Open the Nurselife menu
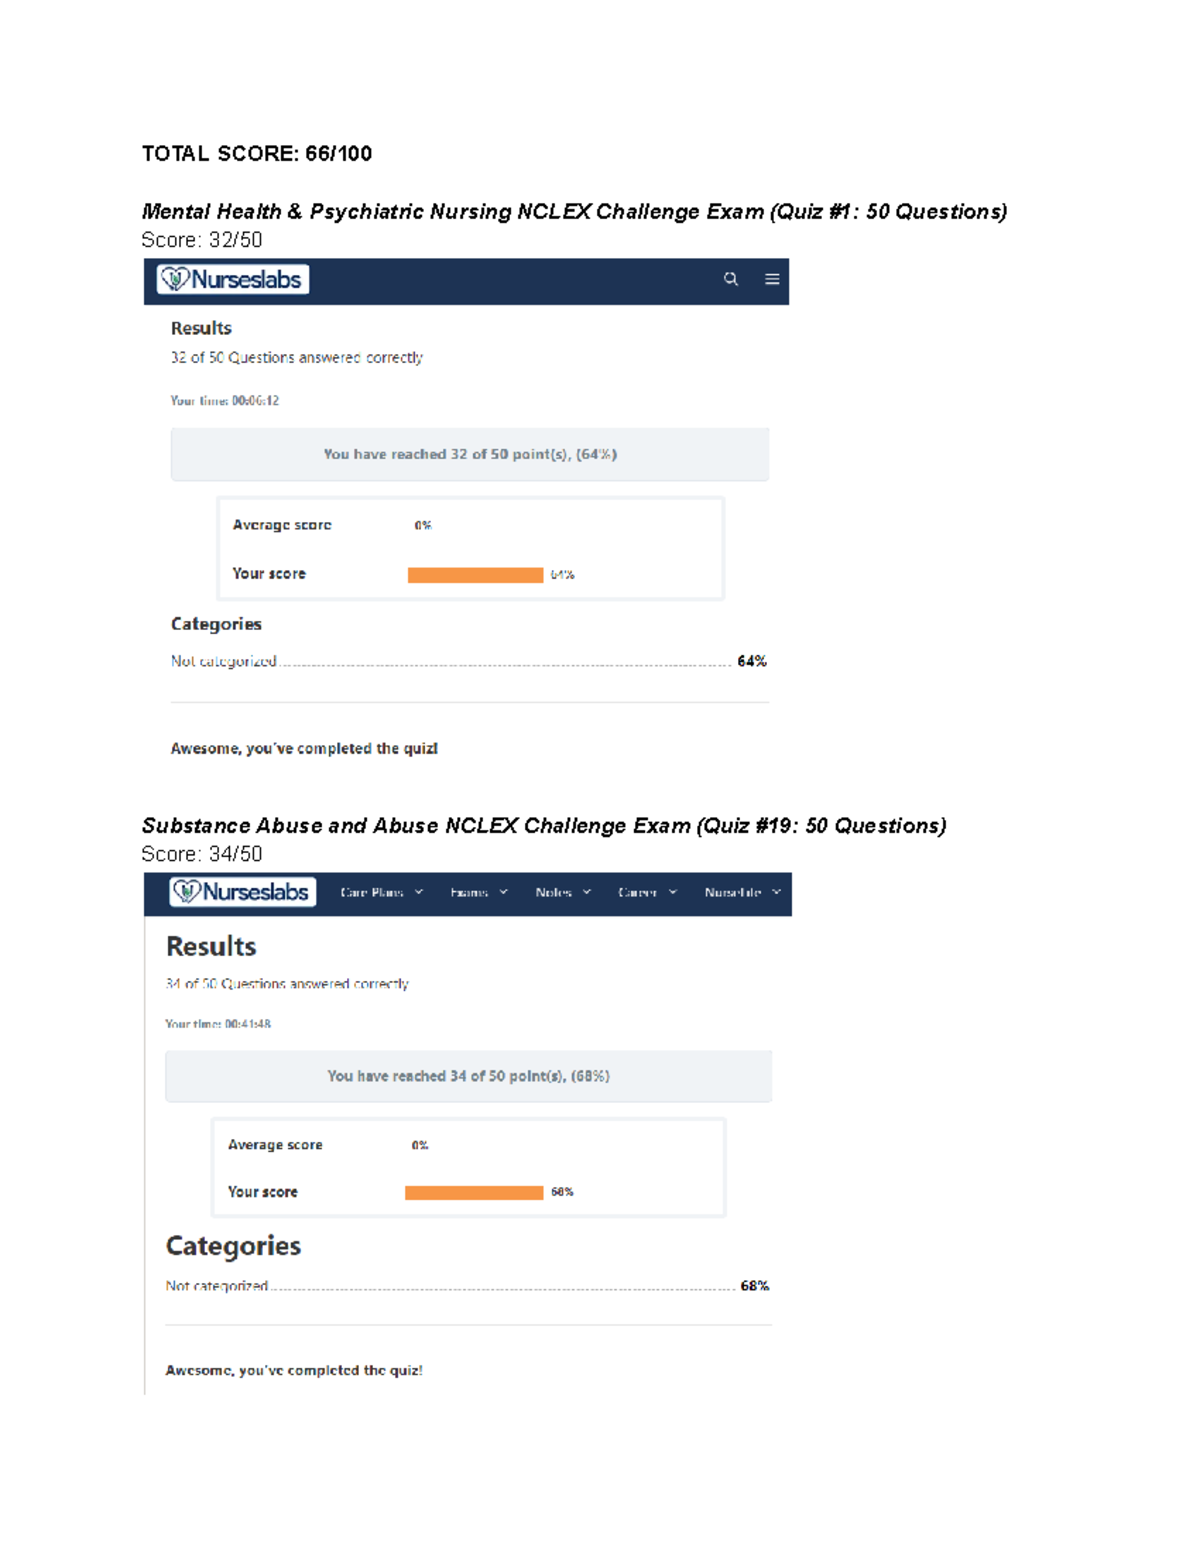Image resolution: width=1200 pixels, height=1553 pixels. [x=741, y=892]
